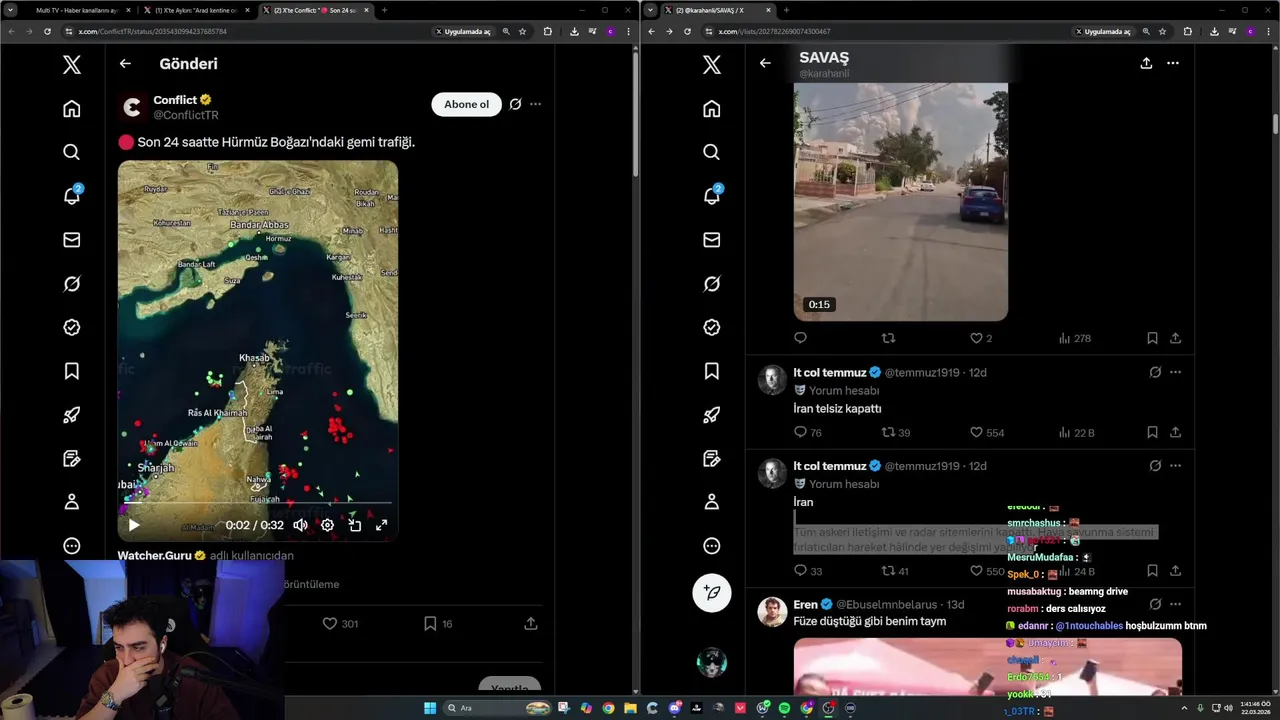Play the Hürmüz Boğazı ship traffic video
The image size is (1280, 720).
[134, 525]
